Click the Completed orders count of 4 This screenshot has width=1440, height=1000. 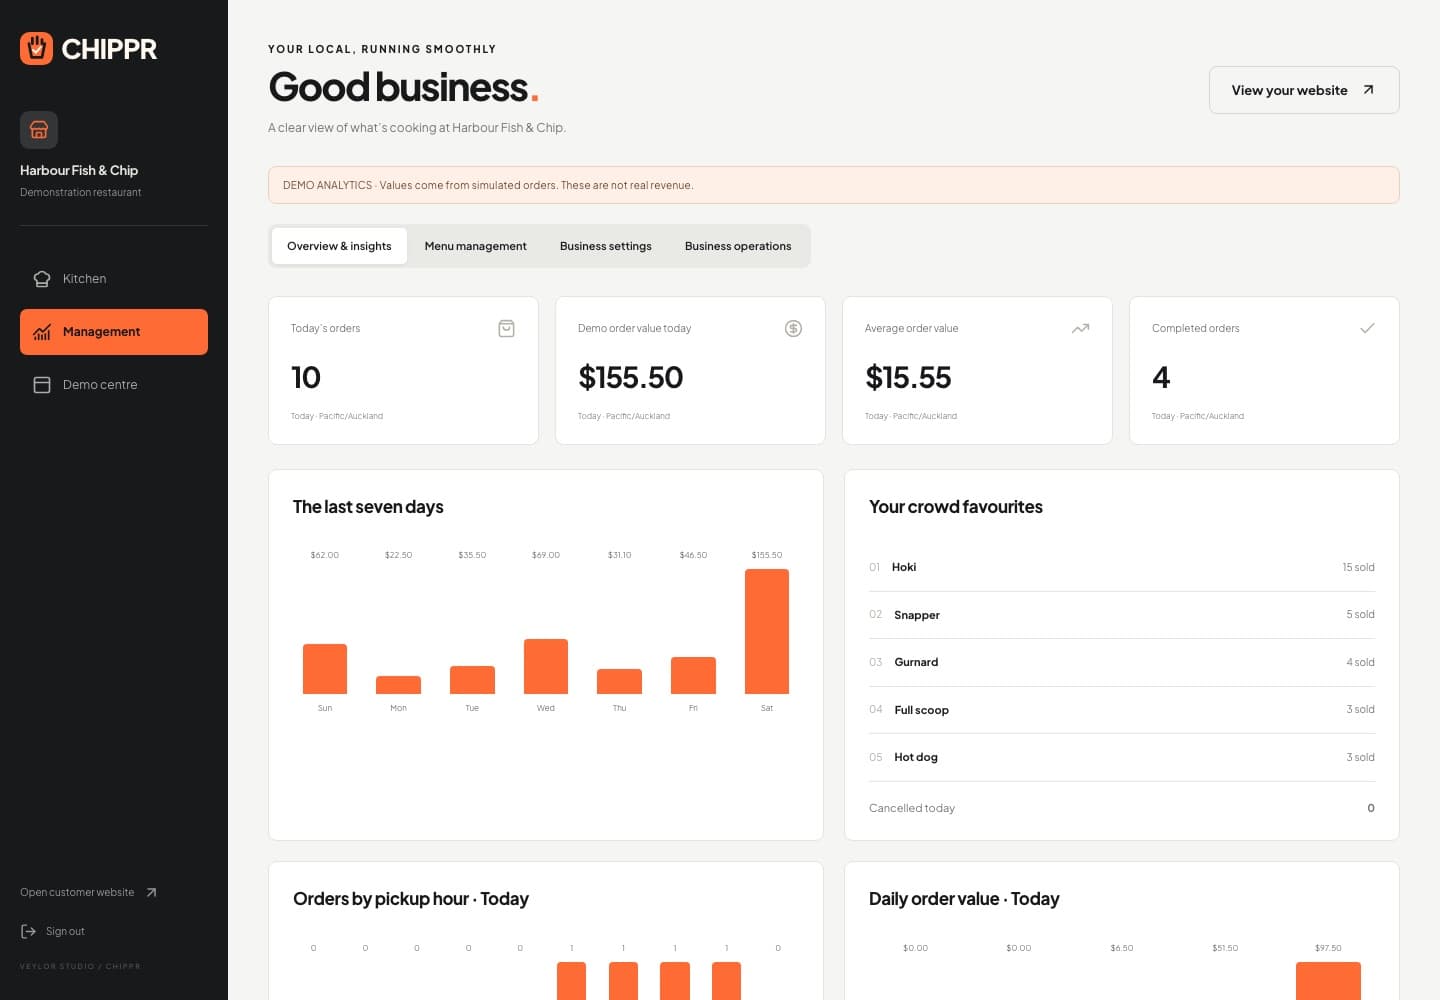coord(1161,377)
